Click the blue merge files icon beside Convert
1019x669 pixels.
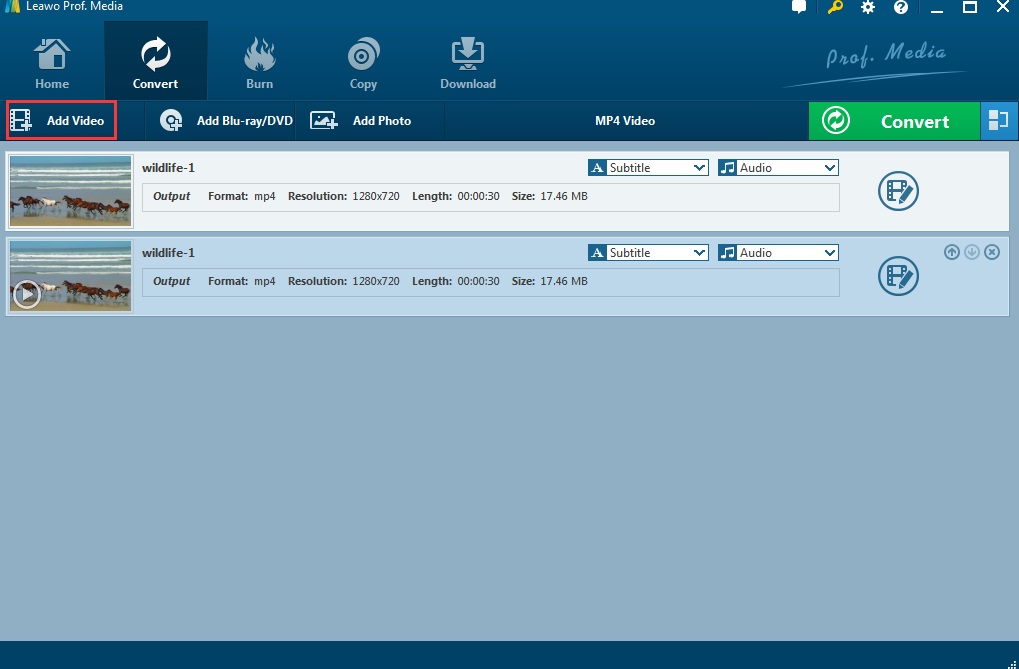click(x=998, y=121)
